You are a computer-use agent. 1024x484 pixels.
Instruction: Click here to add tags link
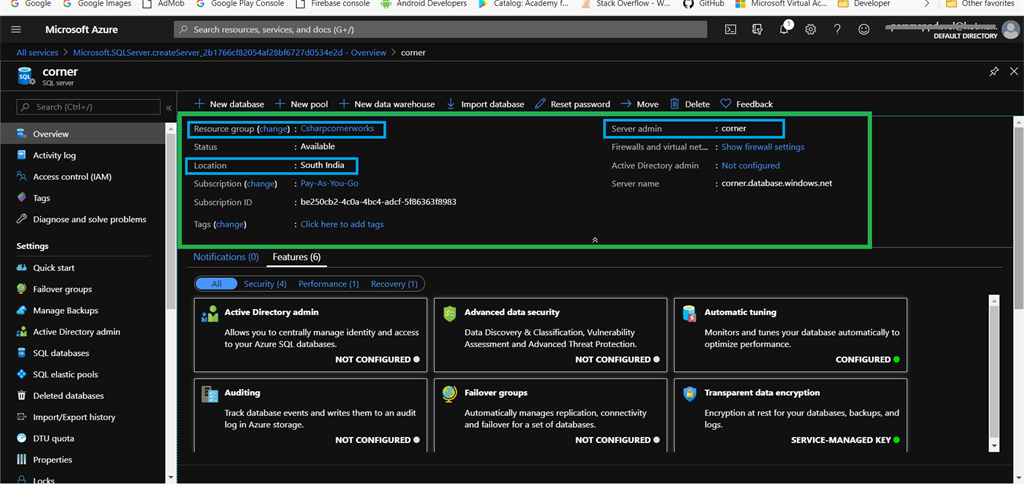pyautogui.click(x=342, y=224)
